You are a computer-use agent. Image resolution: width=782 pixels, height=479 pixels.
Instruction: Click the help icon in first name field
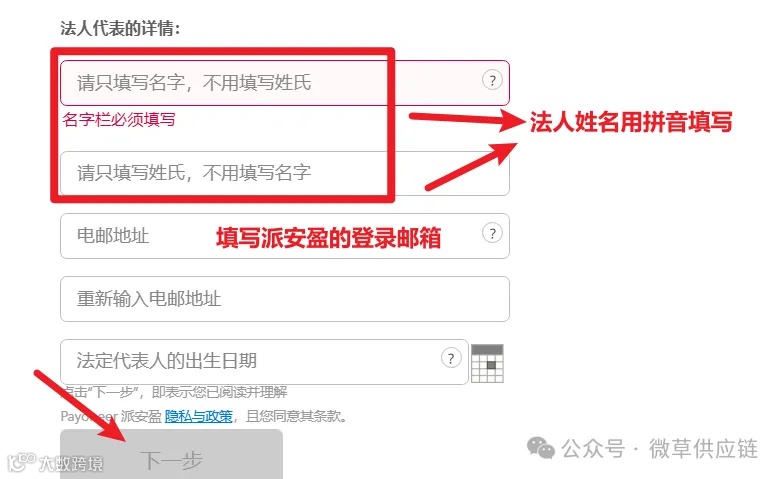492,80
